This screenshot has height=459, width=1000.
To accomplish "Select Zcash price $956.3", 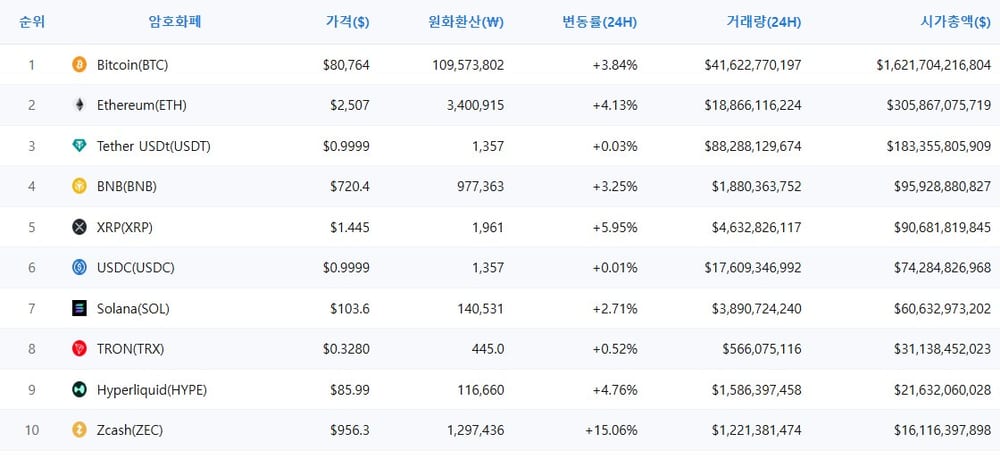I will [349, 430].
